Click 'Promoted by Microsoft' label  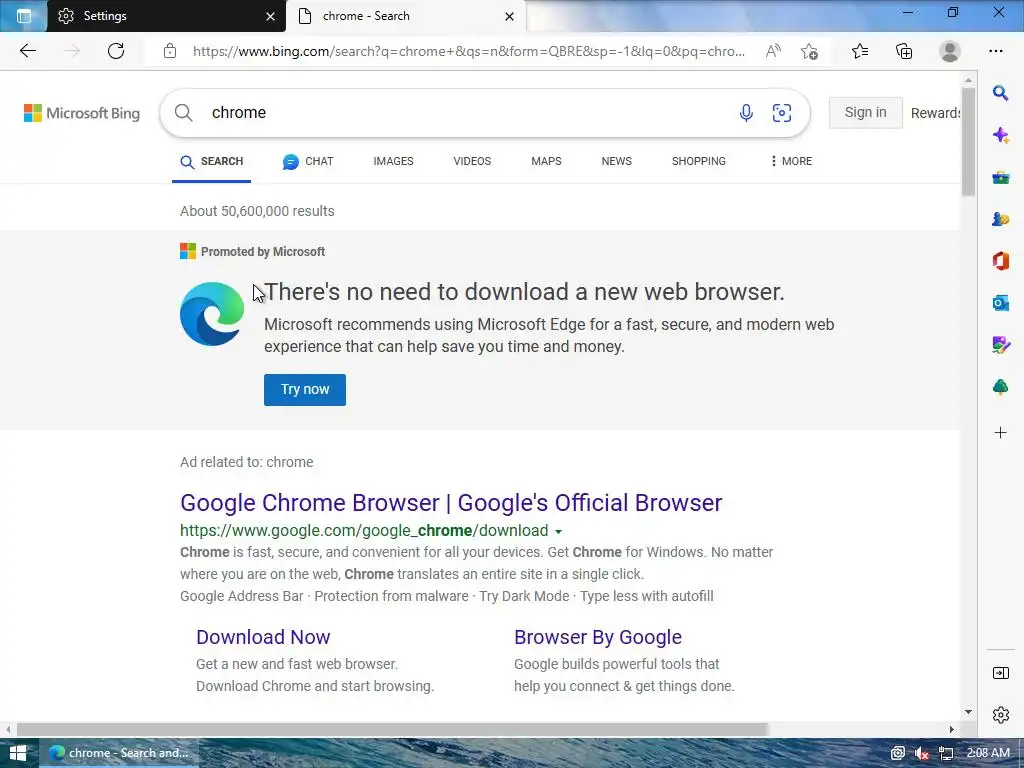coord(263,251)
